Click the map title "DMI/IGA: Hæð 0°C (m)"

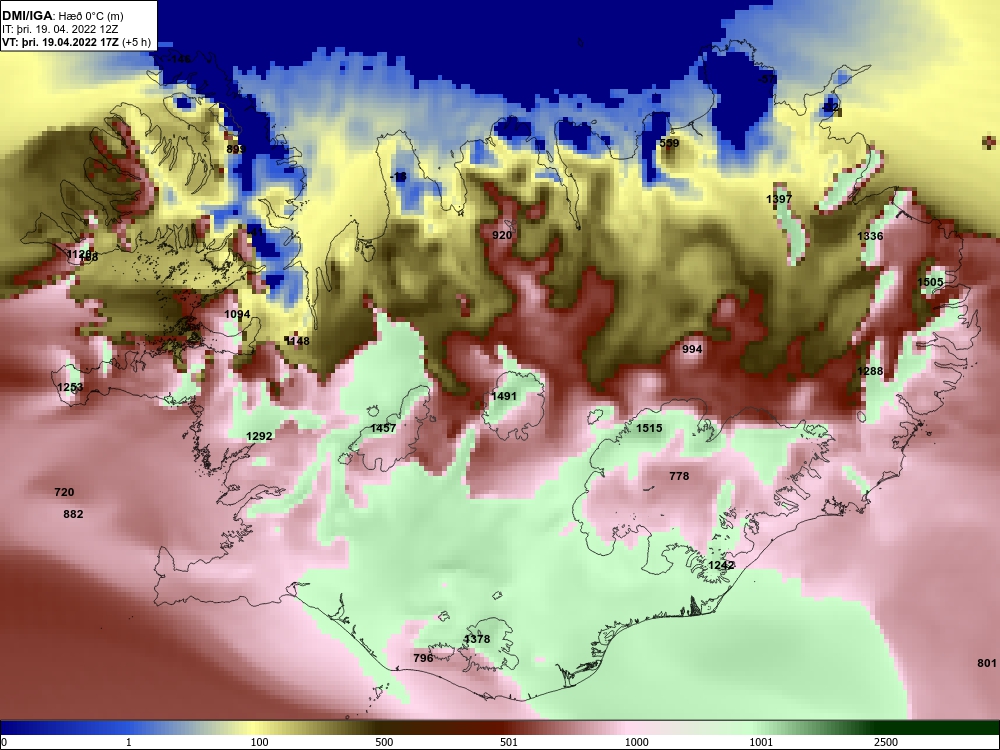tap(62, 16)
